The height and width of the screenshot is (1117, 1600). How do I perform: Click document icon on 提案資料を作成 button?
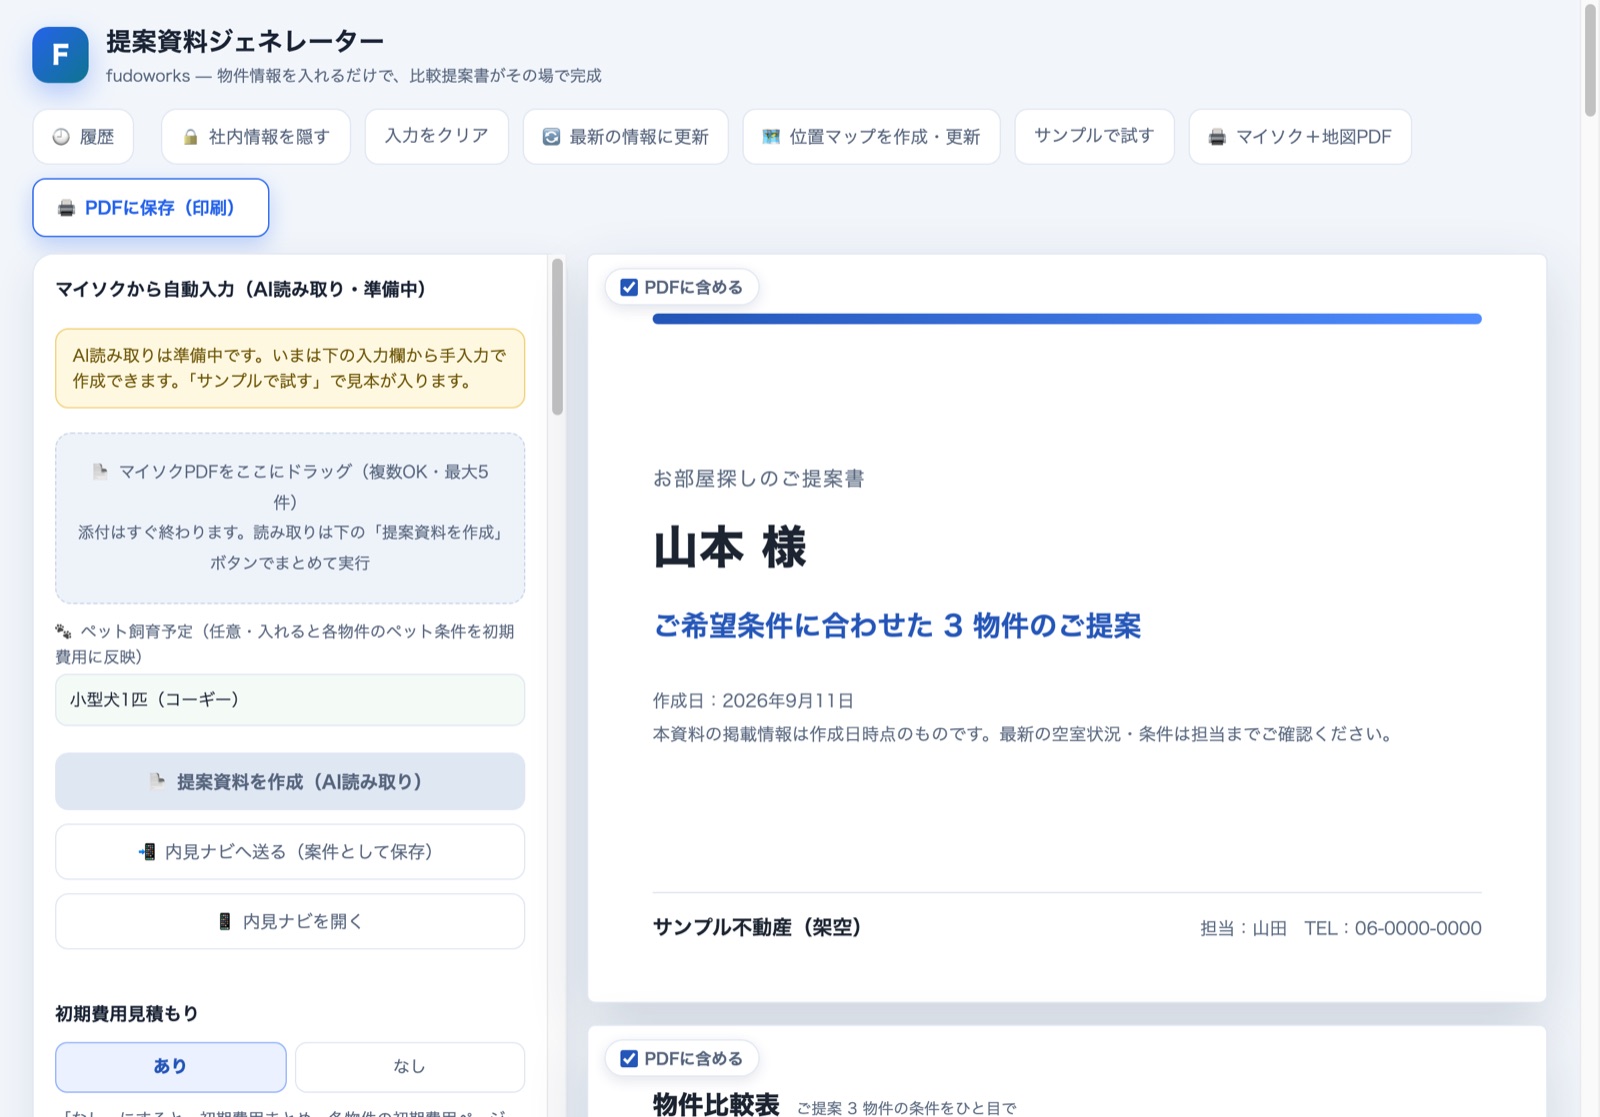pos(158,781)
